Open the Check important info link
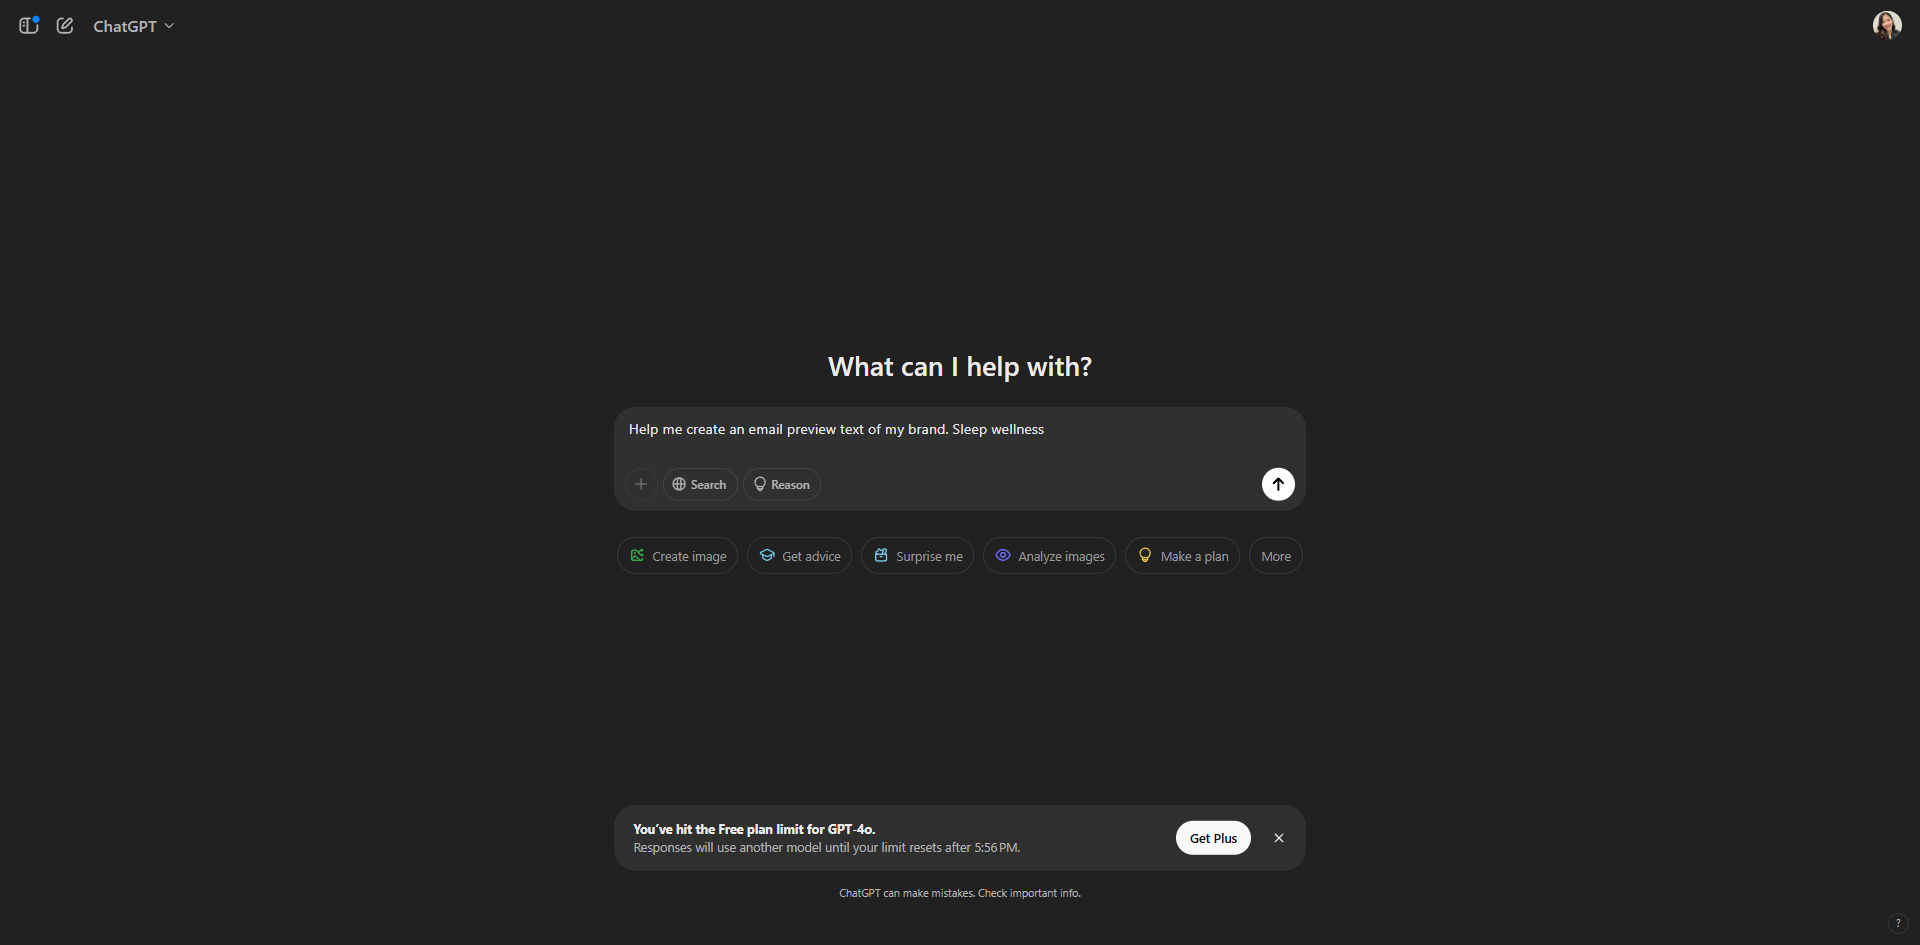This screenshot has height=945, width=1920. click(x=1029, y=893)
